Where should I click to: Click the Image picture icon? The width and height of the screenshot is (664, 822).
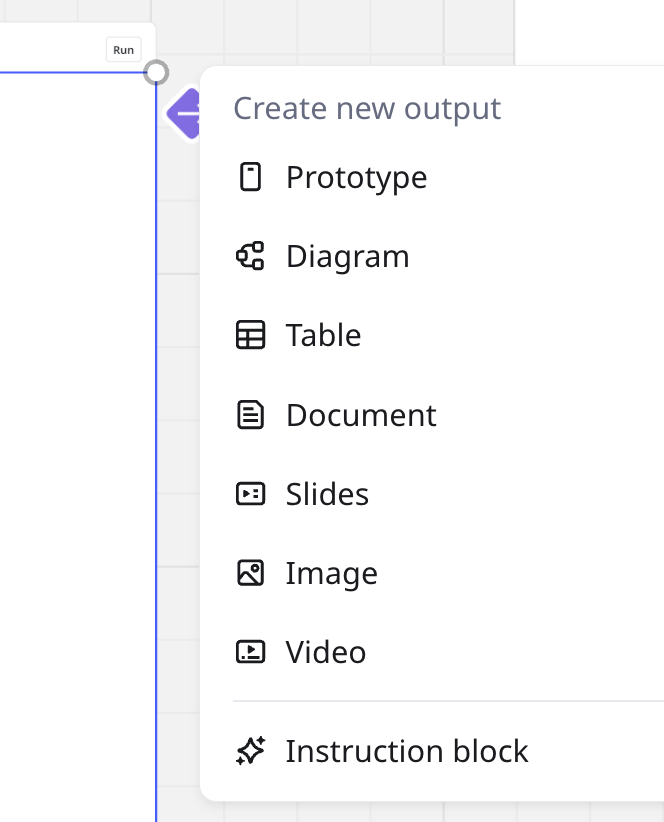click(x=250, y=573)
